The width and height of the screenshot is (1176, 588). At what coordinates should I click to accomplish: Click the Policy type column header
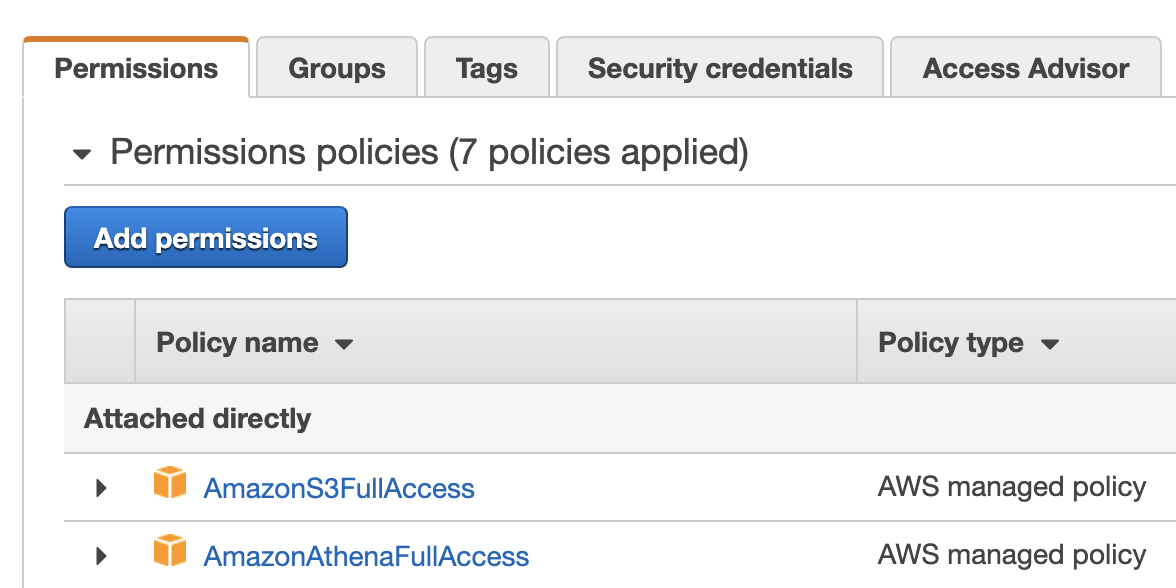coord(951,343)
